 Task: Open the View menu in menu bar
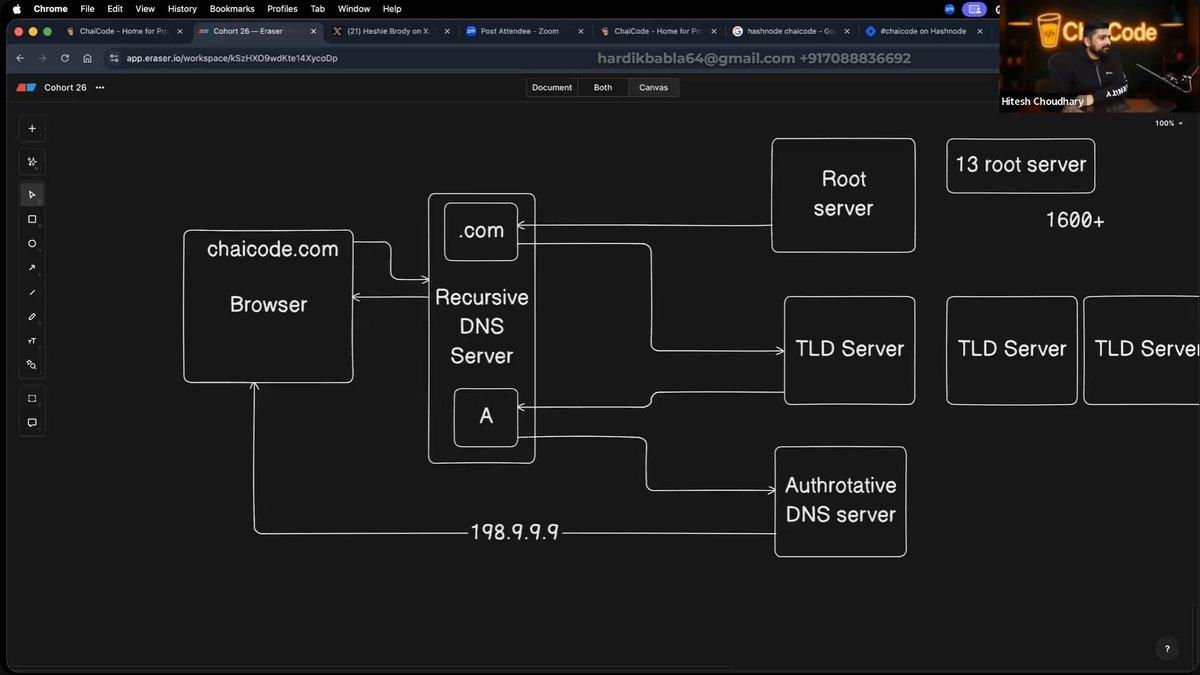[145, 9]
